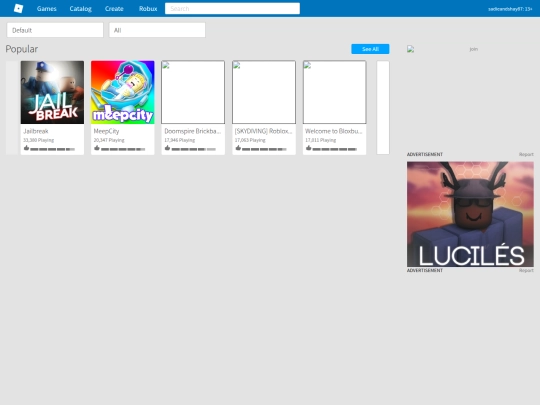Open the Doomspire Brickbattle broken thumbnail
Screen dimensions: 540x405
tap(193, 92)
